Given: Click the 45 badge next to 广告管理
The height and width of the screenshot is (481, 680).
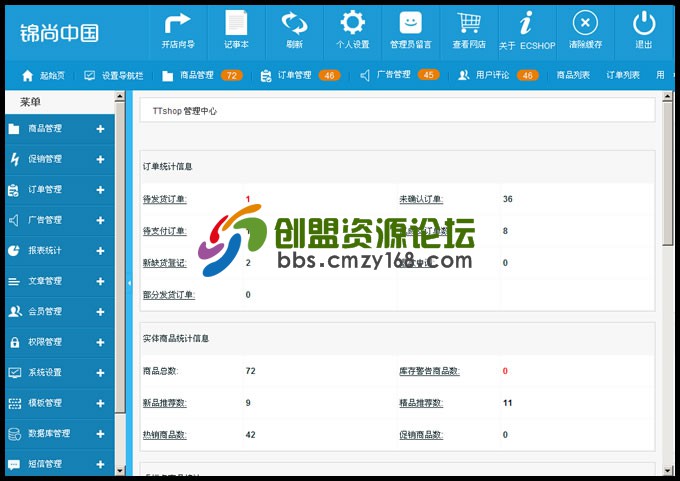Looking at the screenshot, I should pyautogui.click(x=428, y=75).
